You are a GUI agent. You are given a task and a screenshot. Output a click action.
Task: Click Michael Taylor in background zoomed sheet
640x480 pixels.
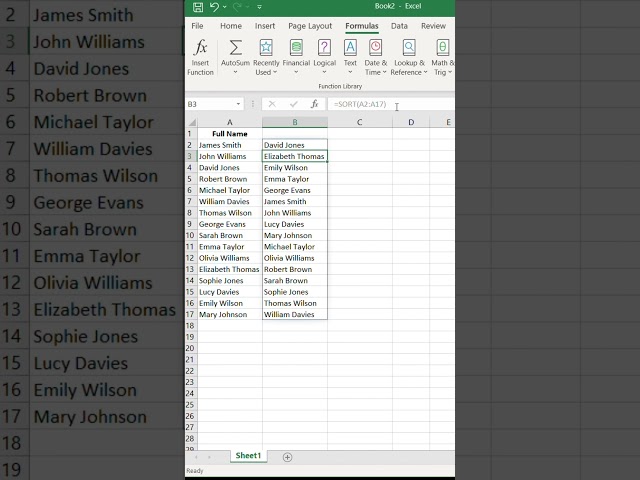click(94, 122)
